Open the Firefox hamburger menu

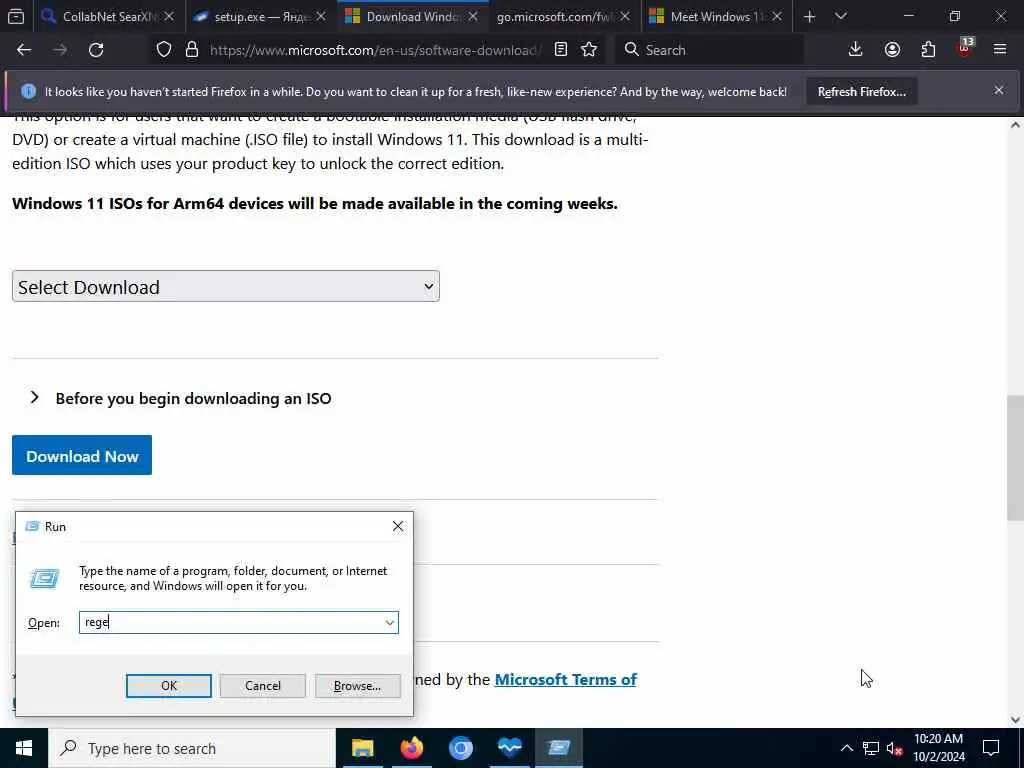coord(1000,50)
